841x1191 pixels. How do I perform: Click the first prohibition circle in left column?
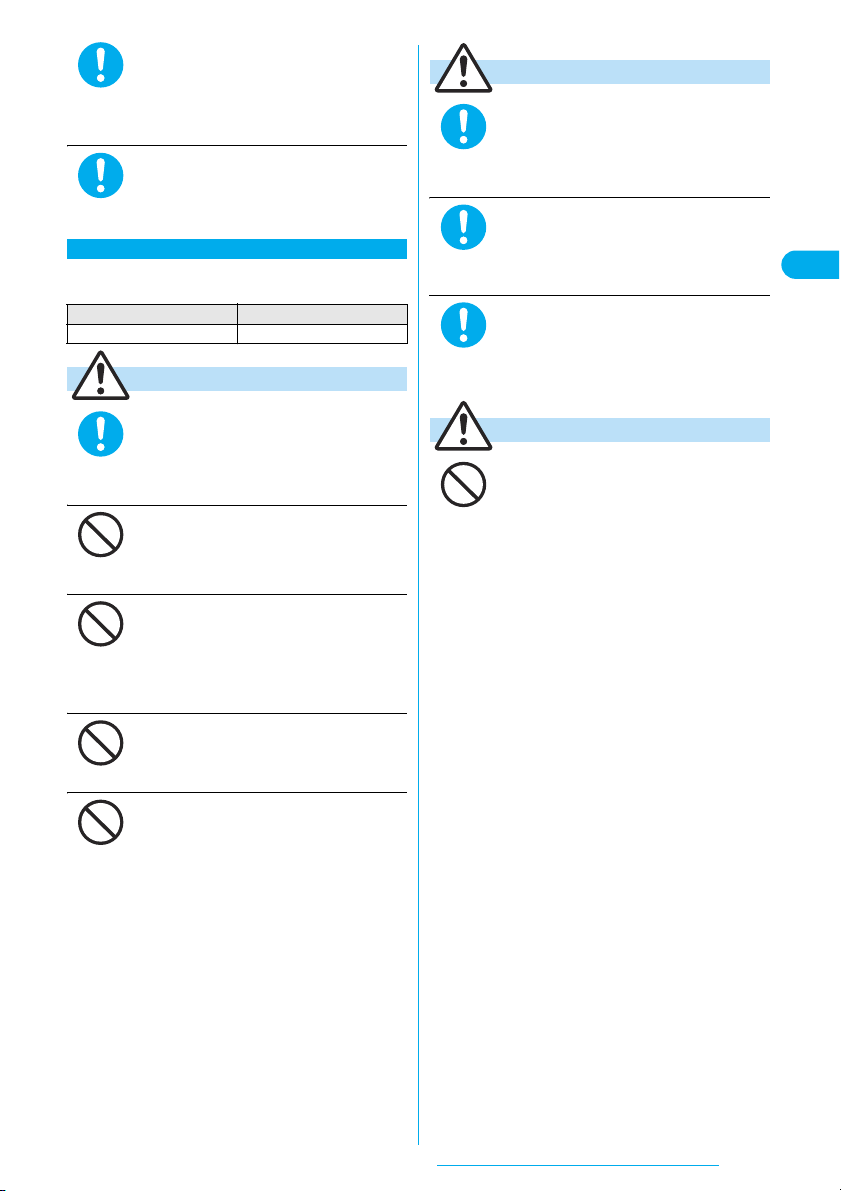(101, 535)
